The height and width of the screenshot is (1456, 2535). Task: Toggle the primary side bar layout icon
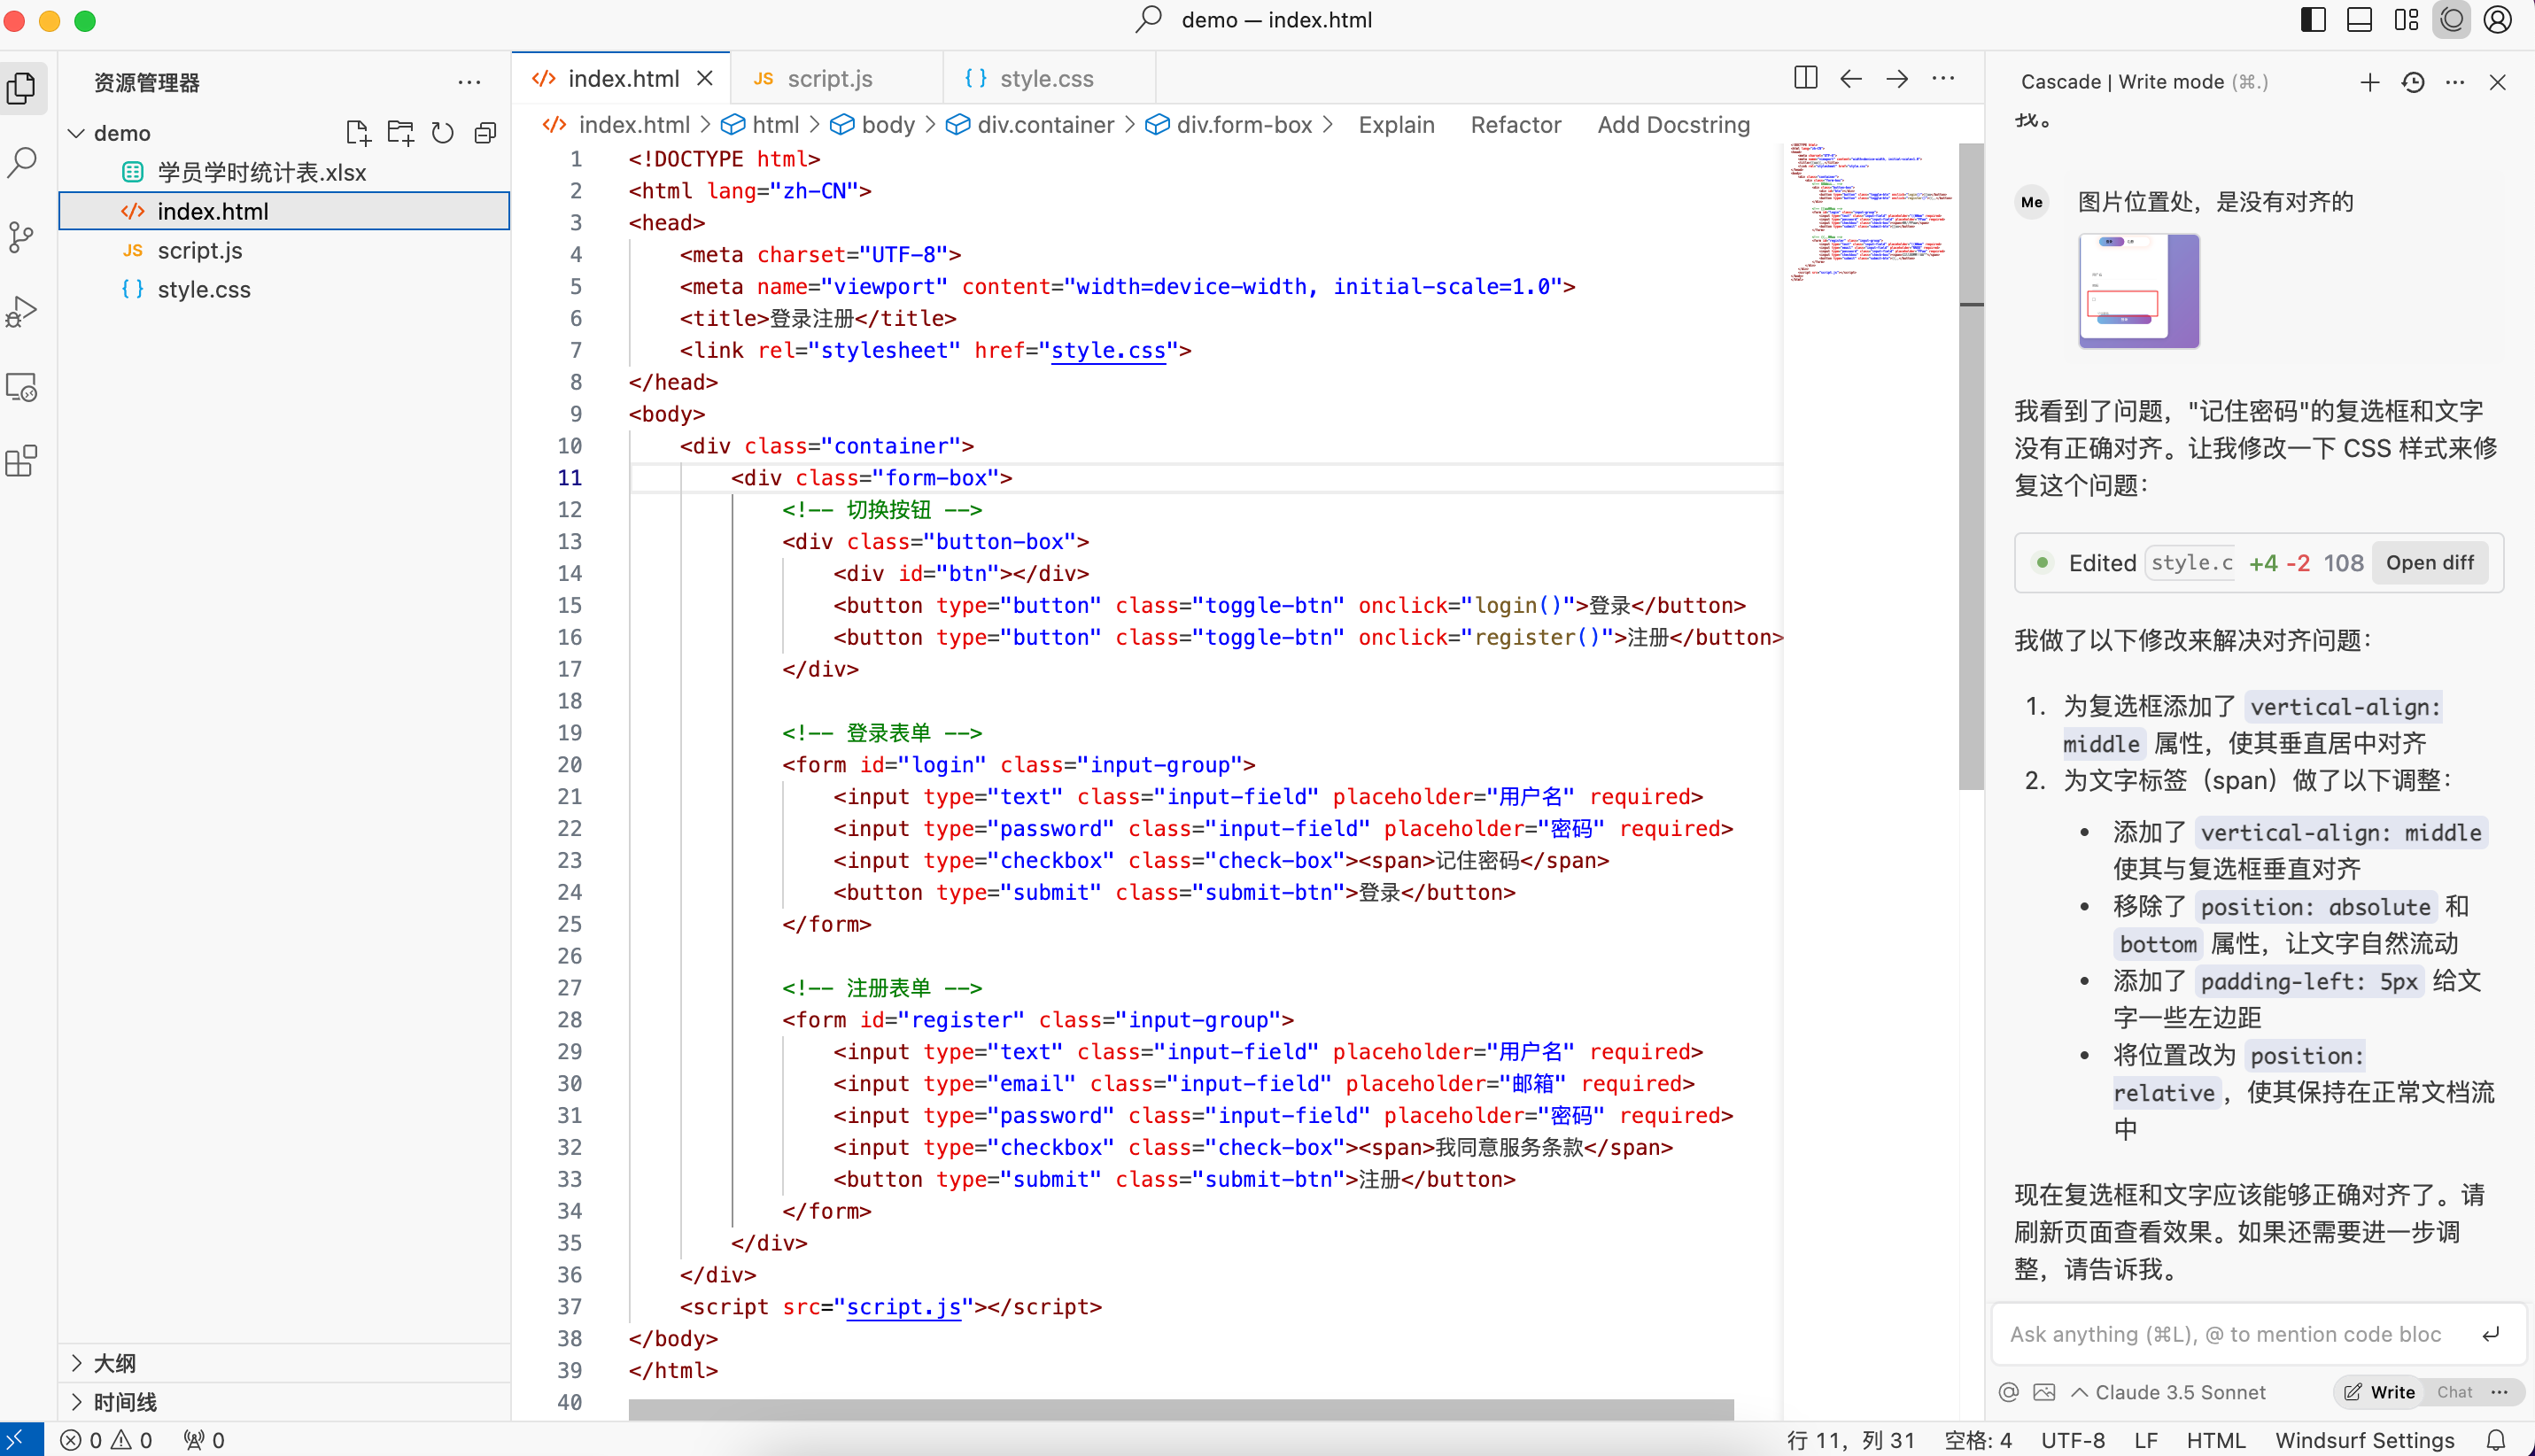[x=2313, y=20]
